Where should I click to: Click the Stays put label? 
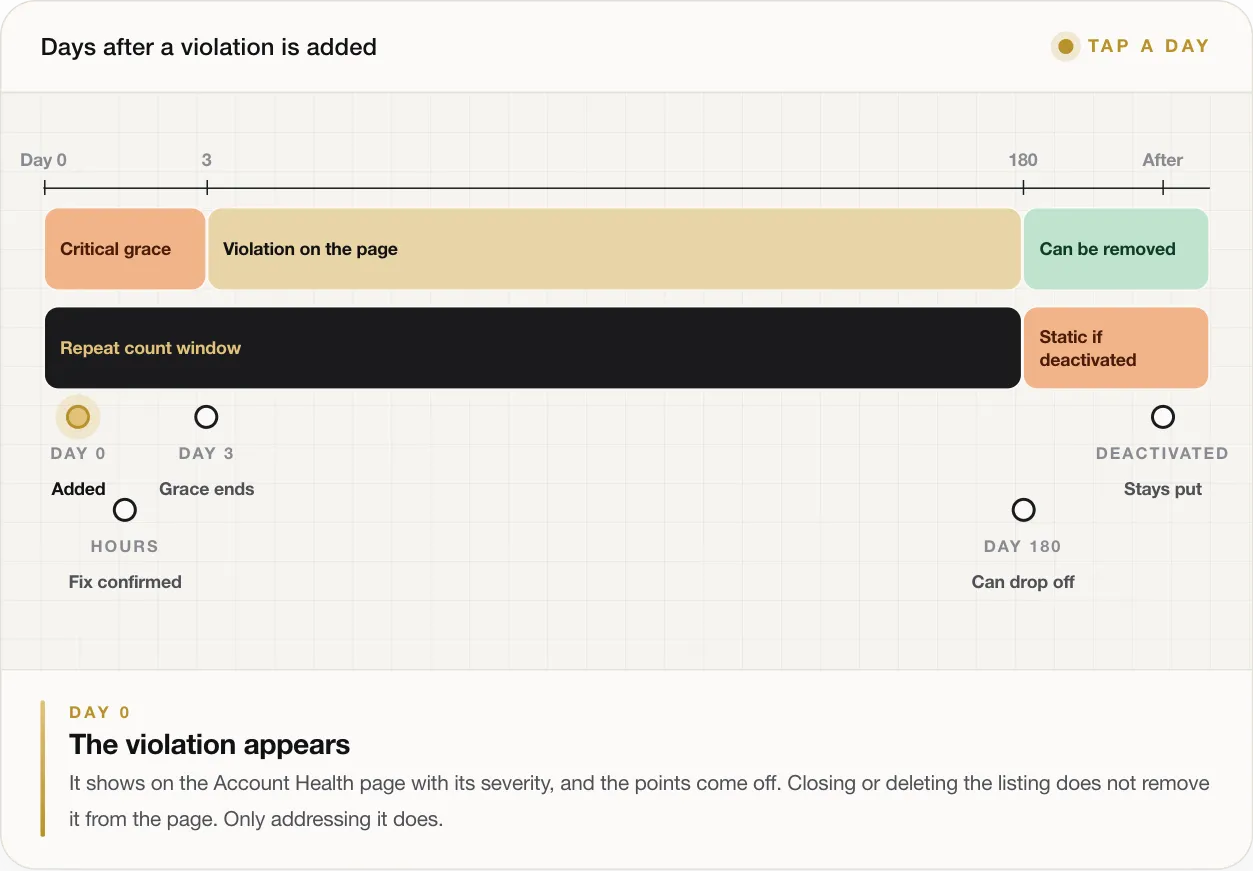1163,489
